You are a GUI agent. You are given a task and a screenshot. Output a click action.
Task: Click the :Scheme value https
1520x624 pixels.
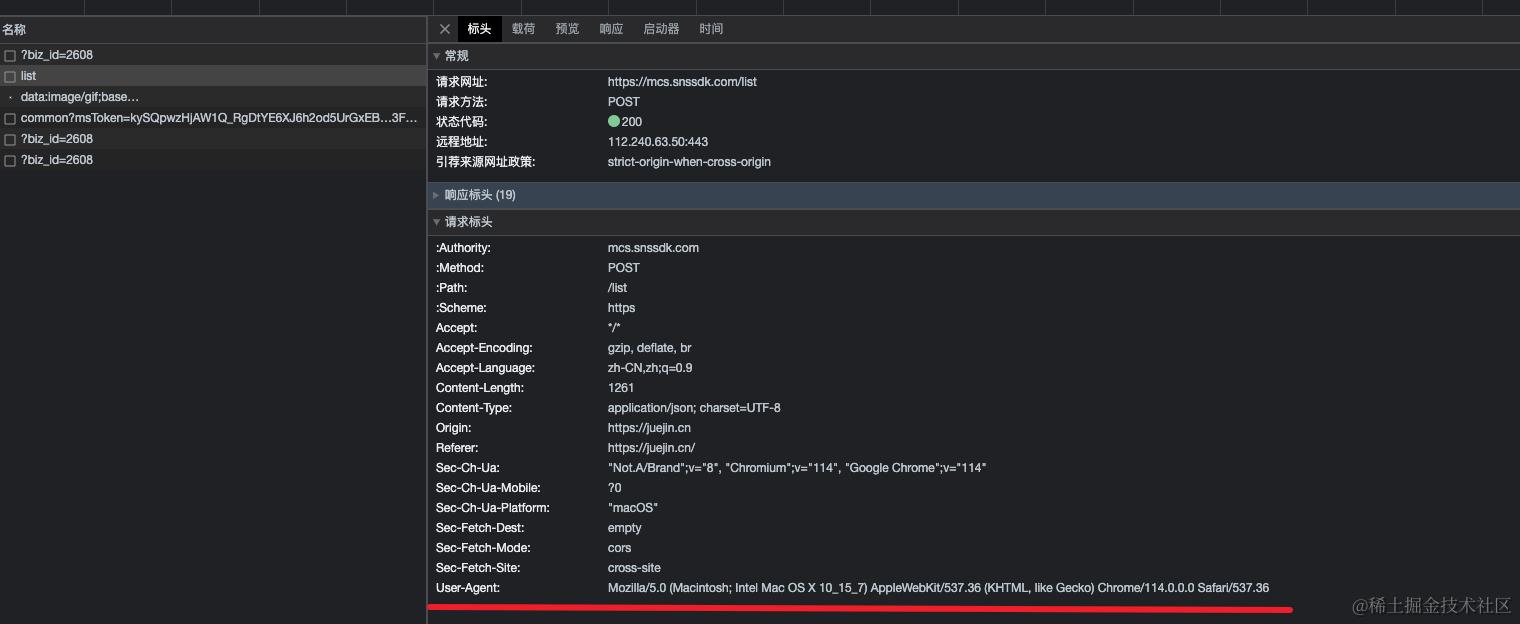point(621,308)
